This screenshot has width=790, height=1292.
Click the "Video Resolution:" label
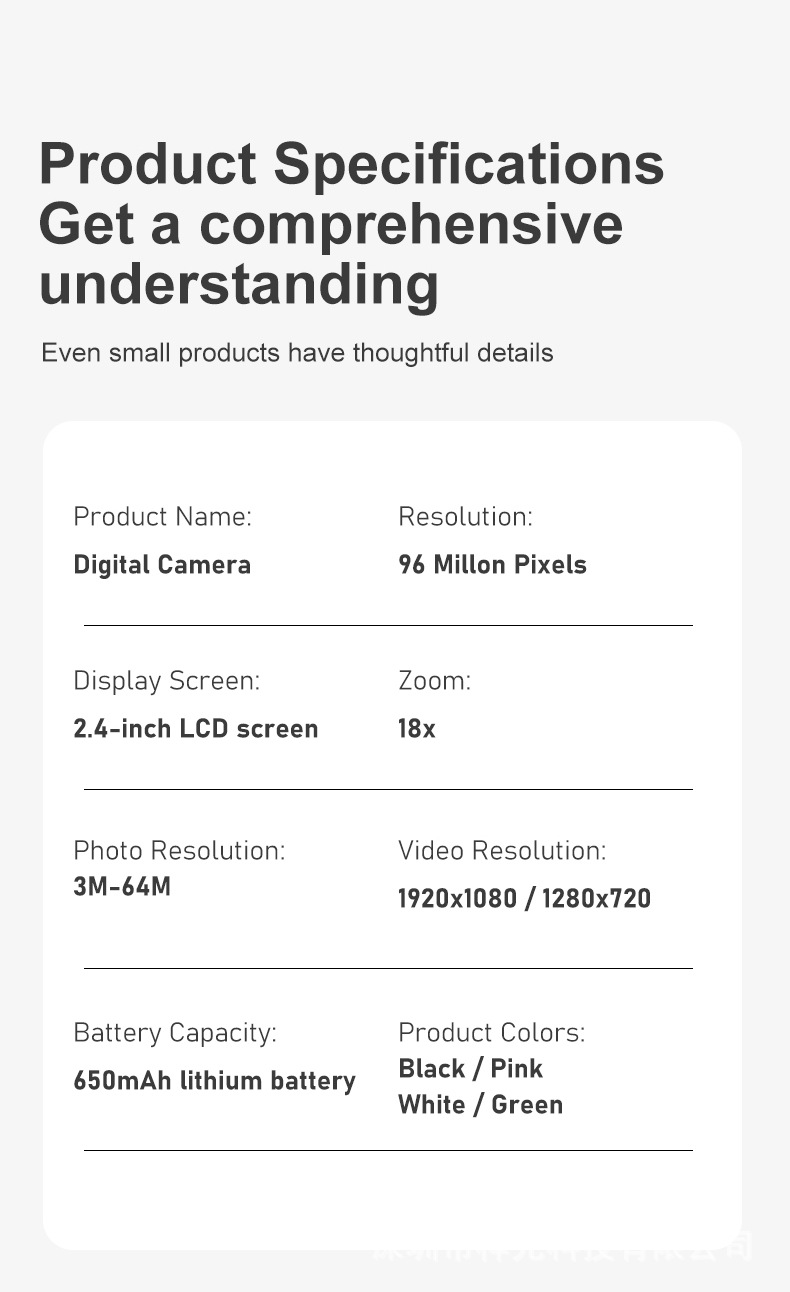[x=502, y=851]
